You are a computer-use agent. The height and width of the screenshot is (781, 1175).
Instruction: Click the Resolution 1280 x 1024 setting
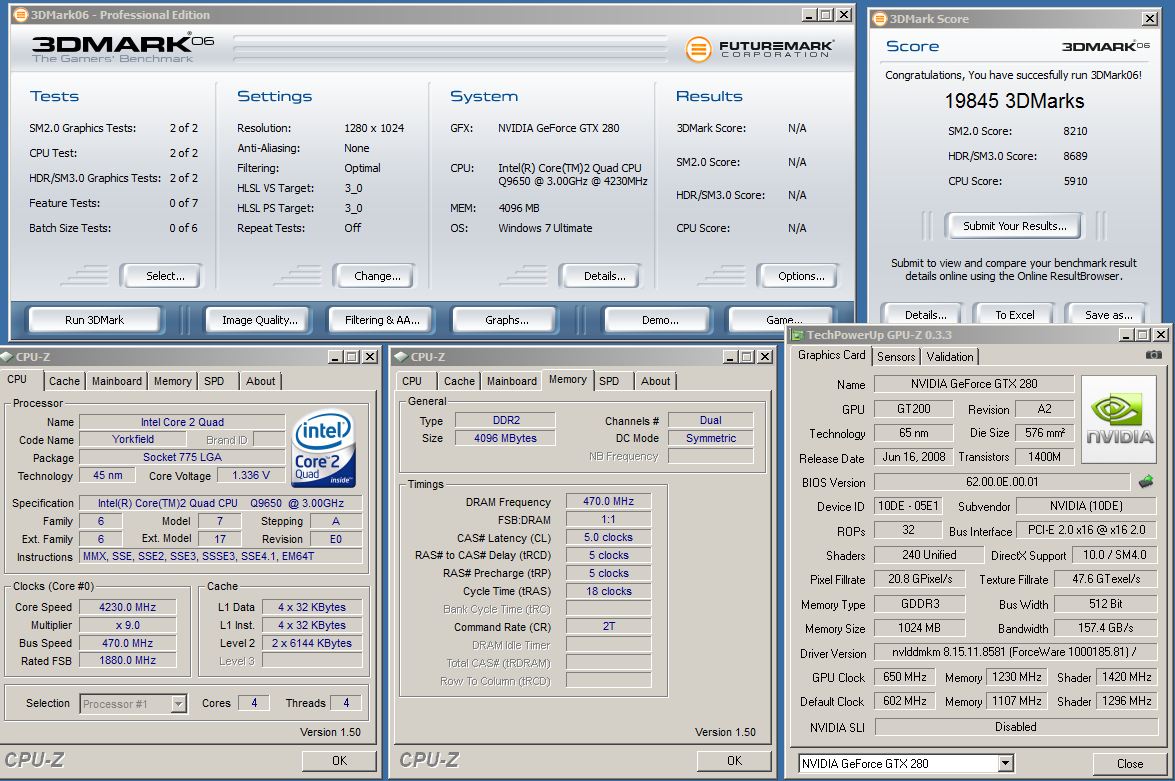(374, 128)
